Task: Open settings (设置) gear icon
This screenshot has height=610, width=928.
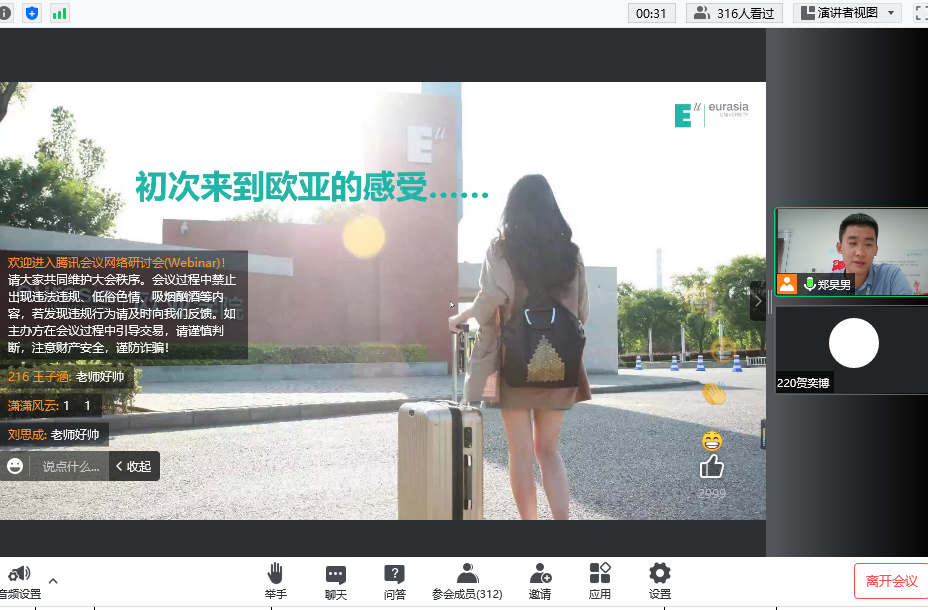Action: click(x=659, y=574)
